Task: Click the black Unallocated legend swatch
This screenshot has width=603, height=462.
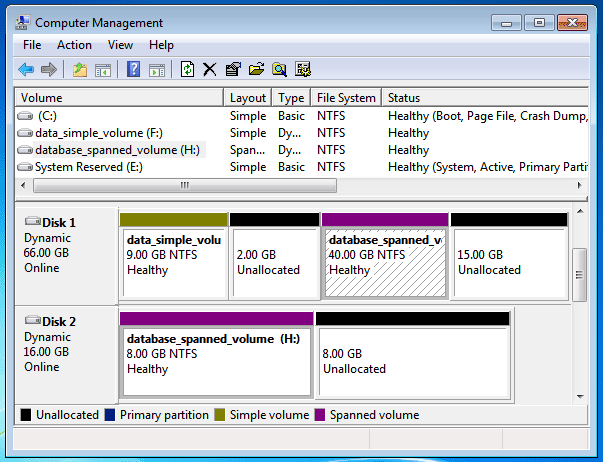Action: click(26, 415)
